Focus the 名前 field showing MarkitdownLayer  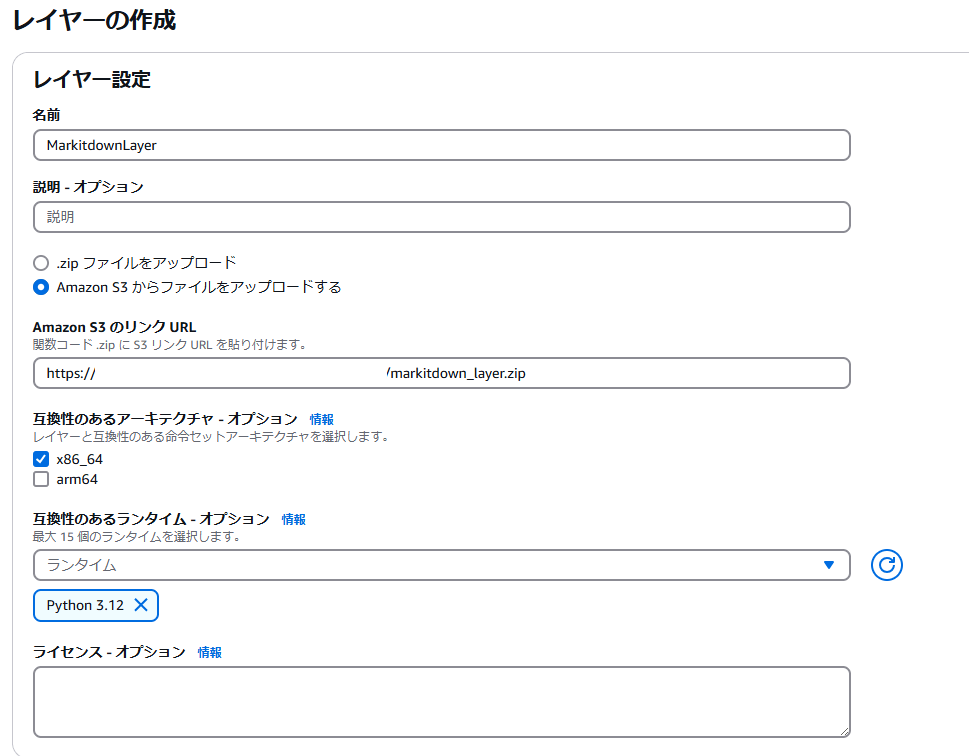click(x=440, y=144)
